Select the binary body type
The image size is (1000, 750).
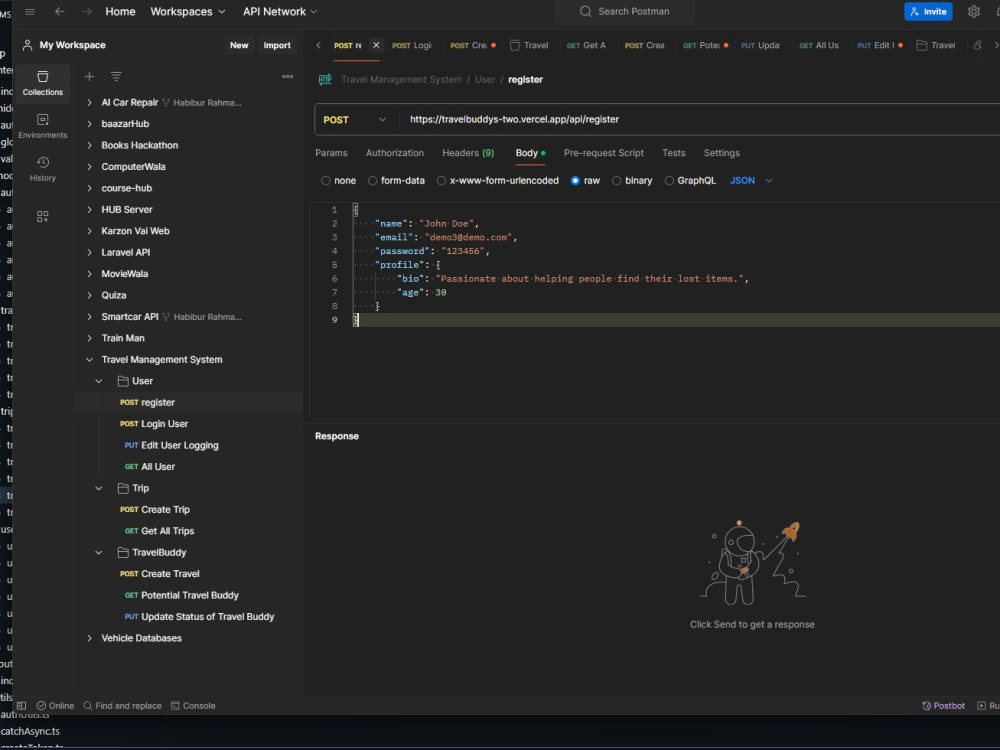point(617,181)
